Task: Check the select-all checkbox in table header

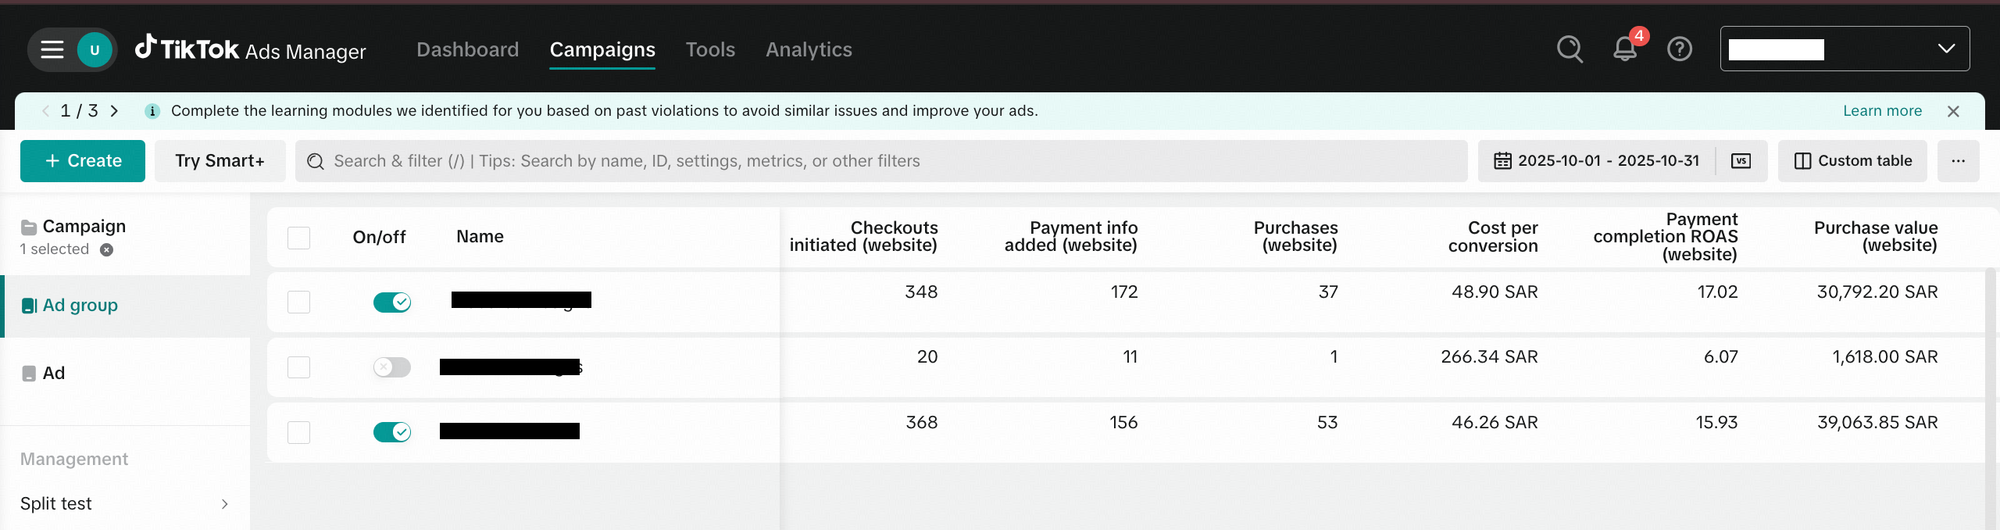Action: pyautogui.click(x=299, y=237)
